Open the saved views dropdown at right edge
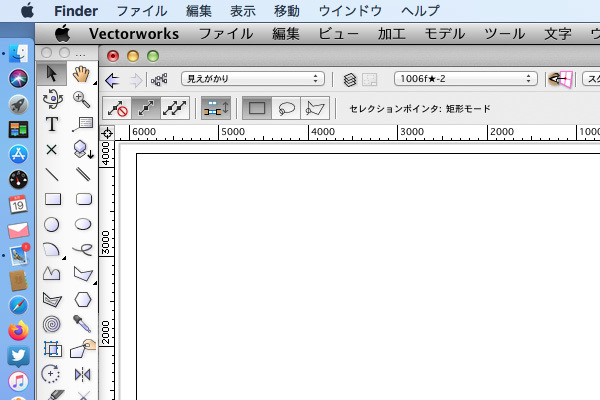The height and width of the screenshot is (400, 600). click(x=591, y=79)
